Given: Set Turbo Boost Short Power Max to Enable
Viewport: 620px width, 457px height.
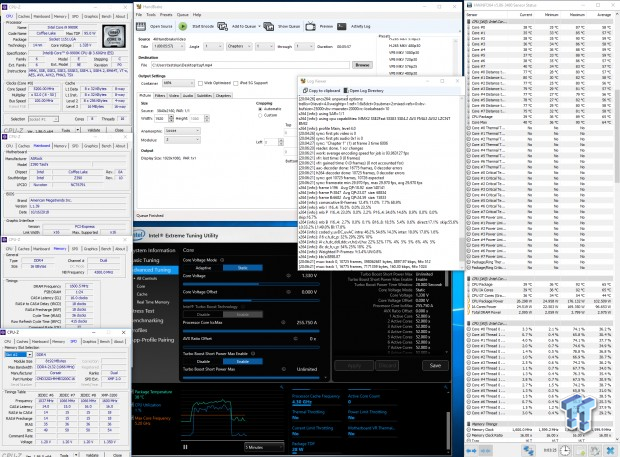Looking at the screenshot, I should point(243,361).
